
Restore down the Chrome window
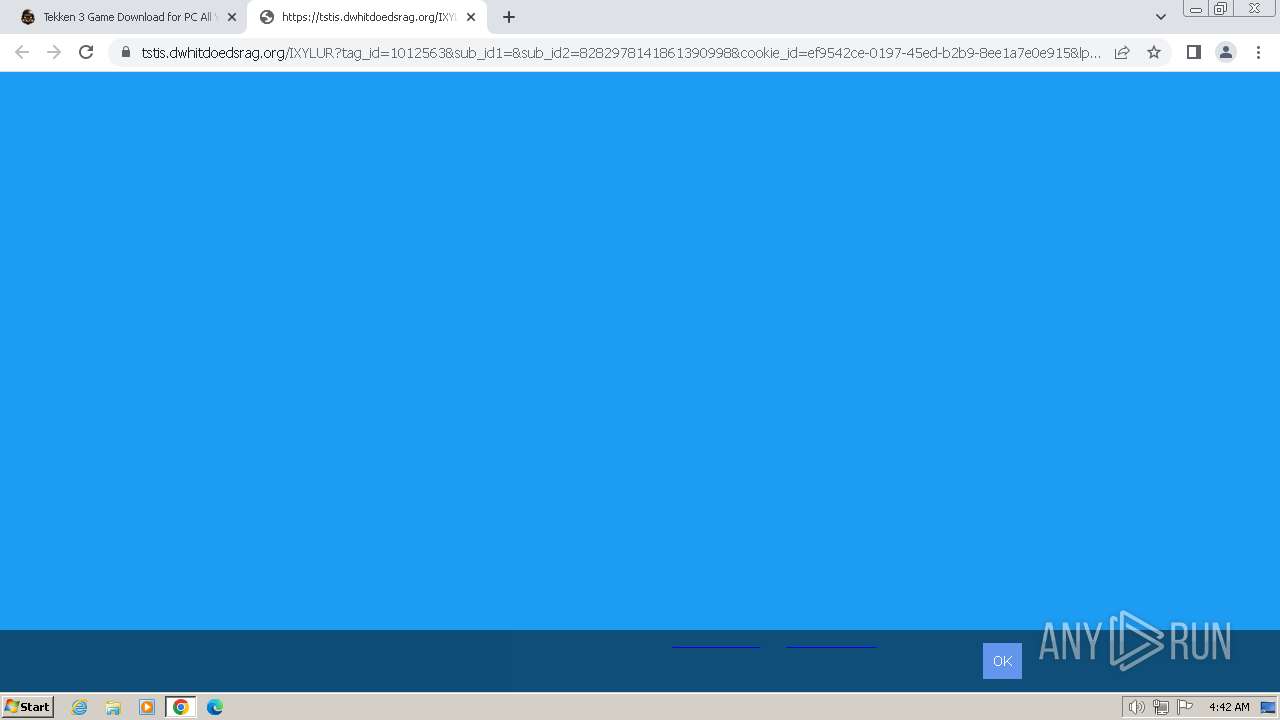(x=1221, y=8)
